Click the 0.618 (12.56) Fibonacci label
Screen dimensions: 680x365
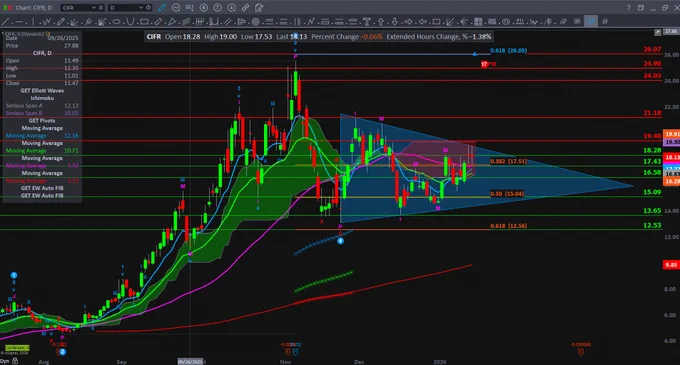click(509, 226)
